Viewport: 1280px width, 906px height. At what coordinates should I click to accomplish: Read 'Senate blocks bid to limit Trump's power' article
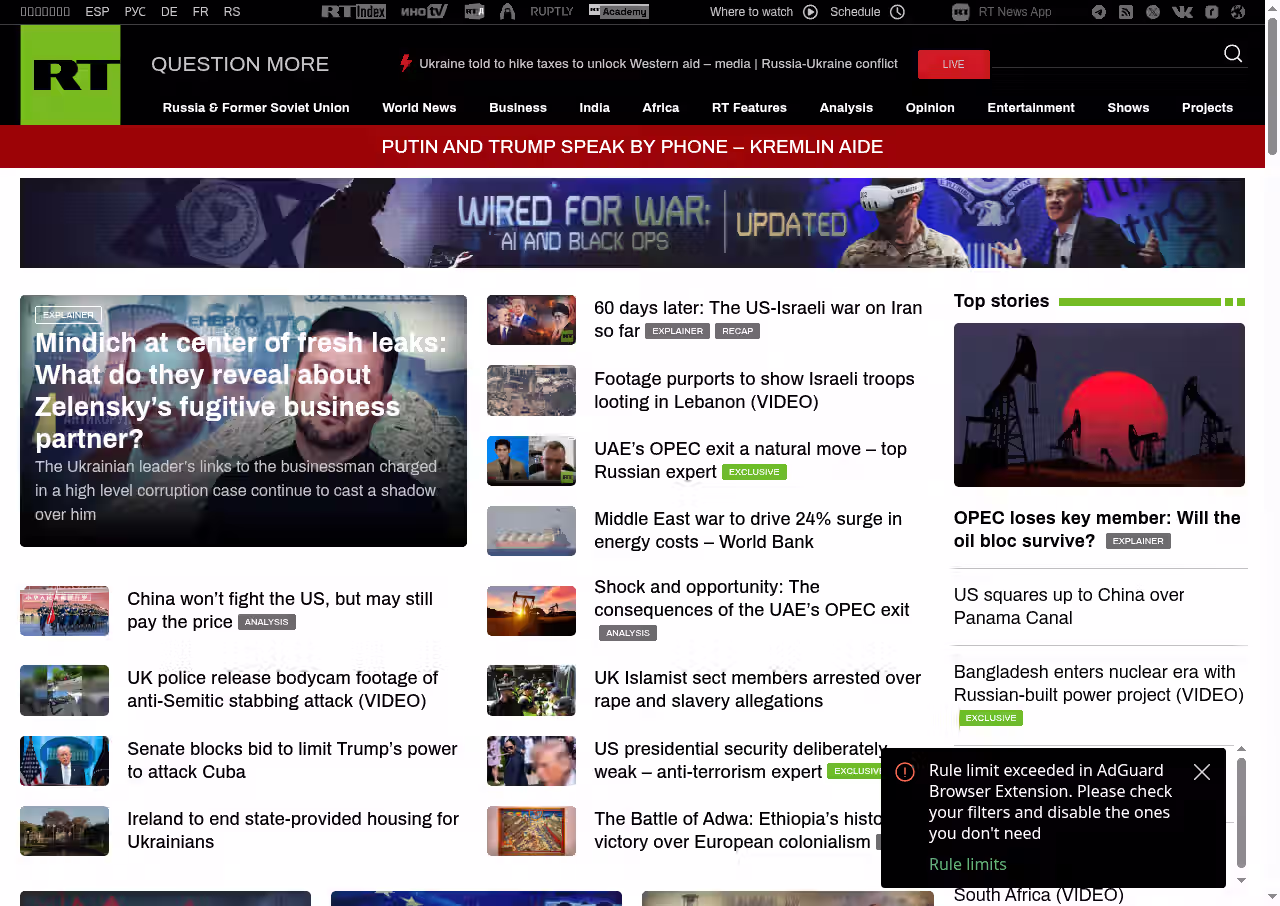[292, 760]
